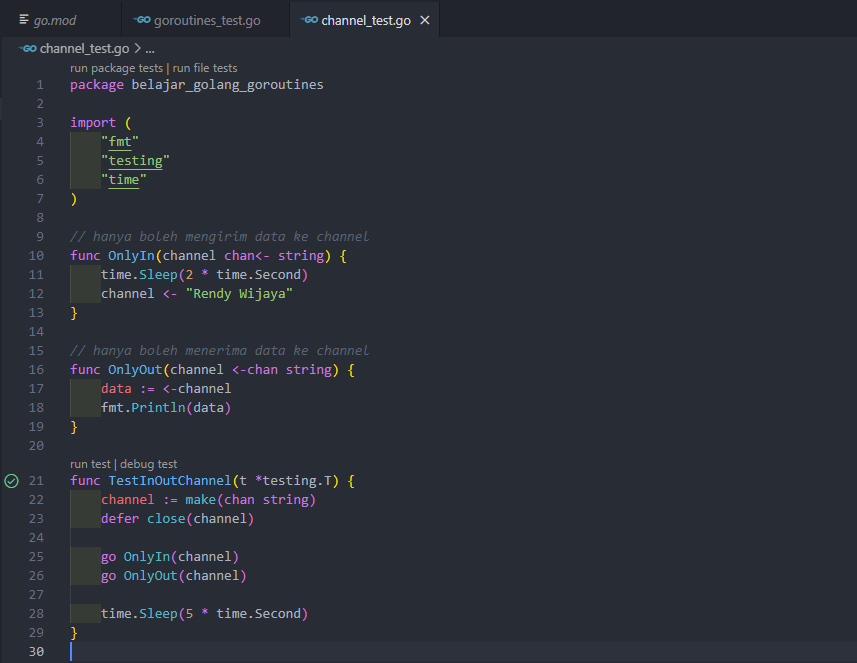This screenshot has height=663, width=857.
Task: Click 'go OnlyOut(channel)' on line 26
Action: (x=174, y=576)
